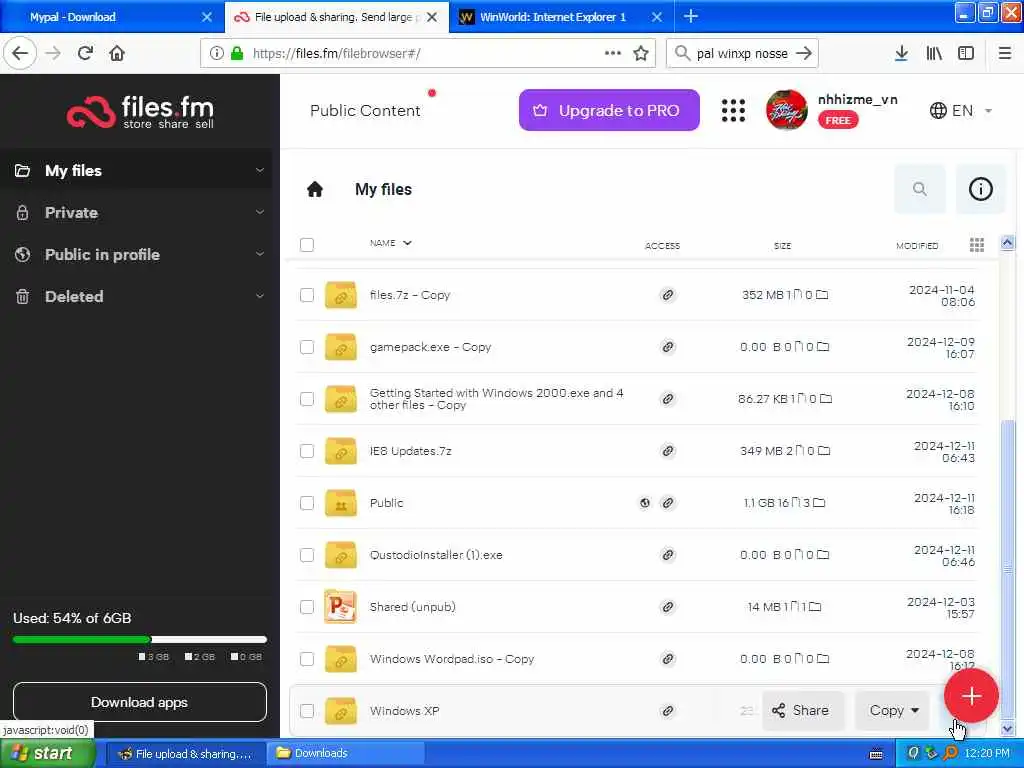Viewport: 1024px width, 768px height.
Task: Close the files.fm browser tab
Action: 432,17
